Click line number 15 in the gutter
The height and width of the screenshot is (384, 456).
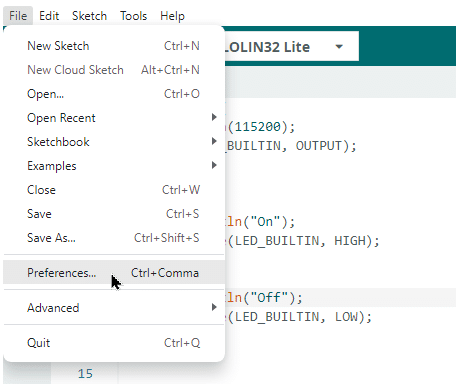(x=85, y=374)
